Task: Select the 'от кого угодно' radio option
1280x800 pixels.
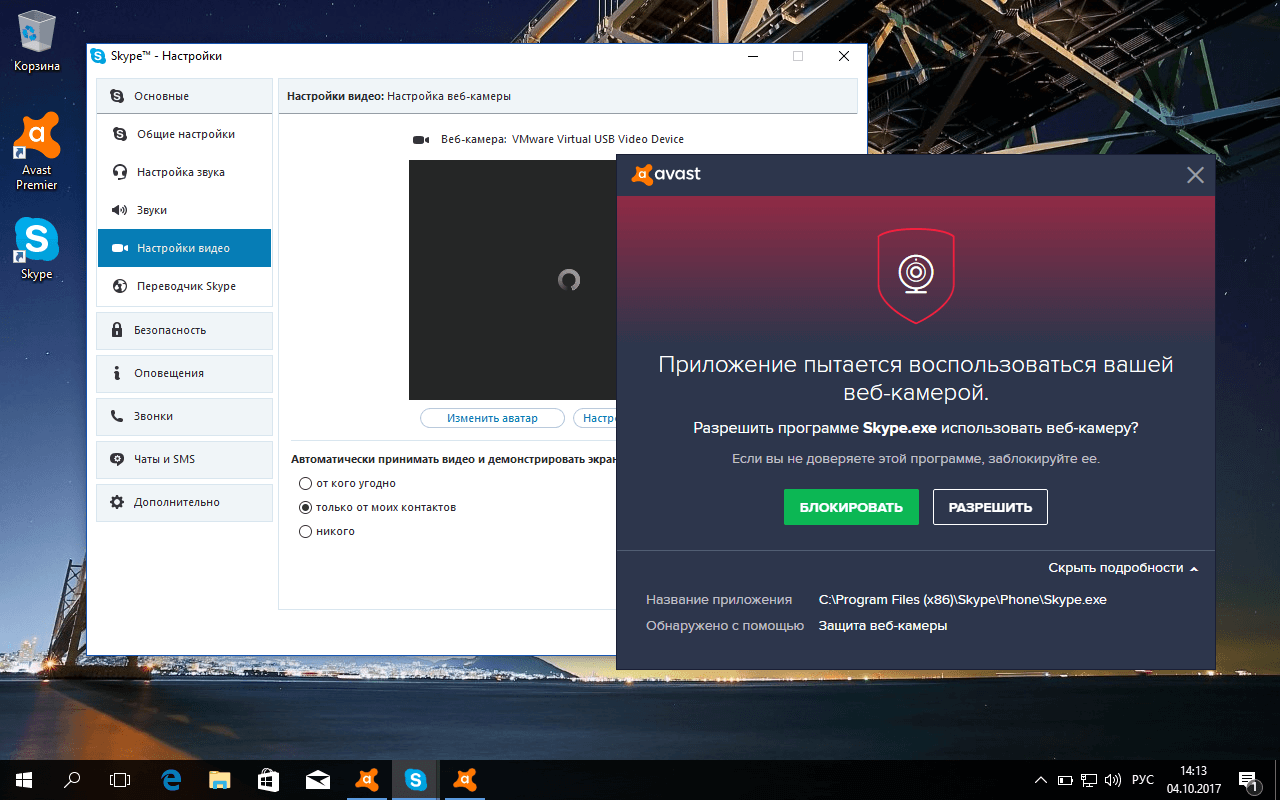Action: tap(306, 483)
